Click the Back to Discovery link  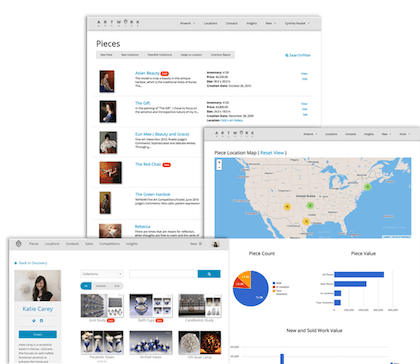click(x=33, y=263)
